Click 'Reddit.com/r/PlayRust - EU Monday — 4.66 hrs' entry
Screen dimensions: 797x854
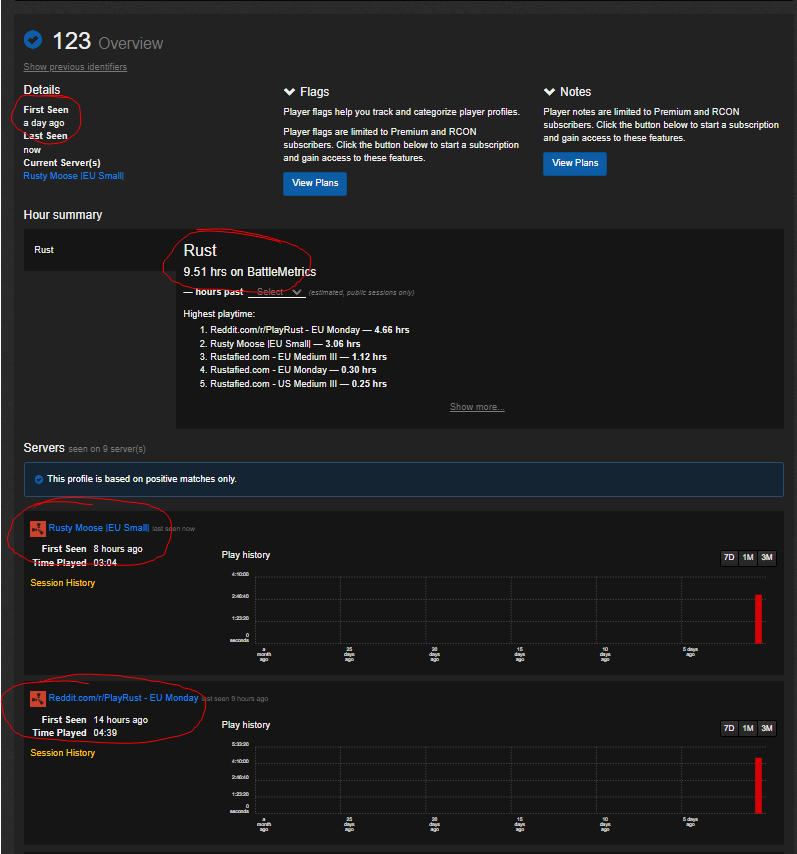pyautogui.click(x=309, y=330)
